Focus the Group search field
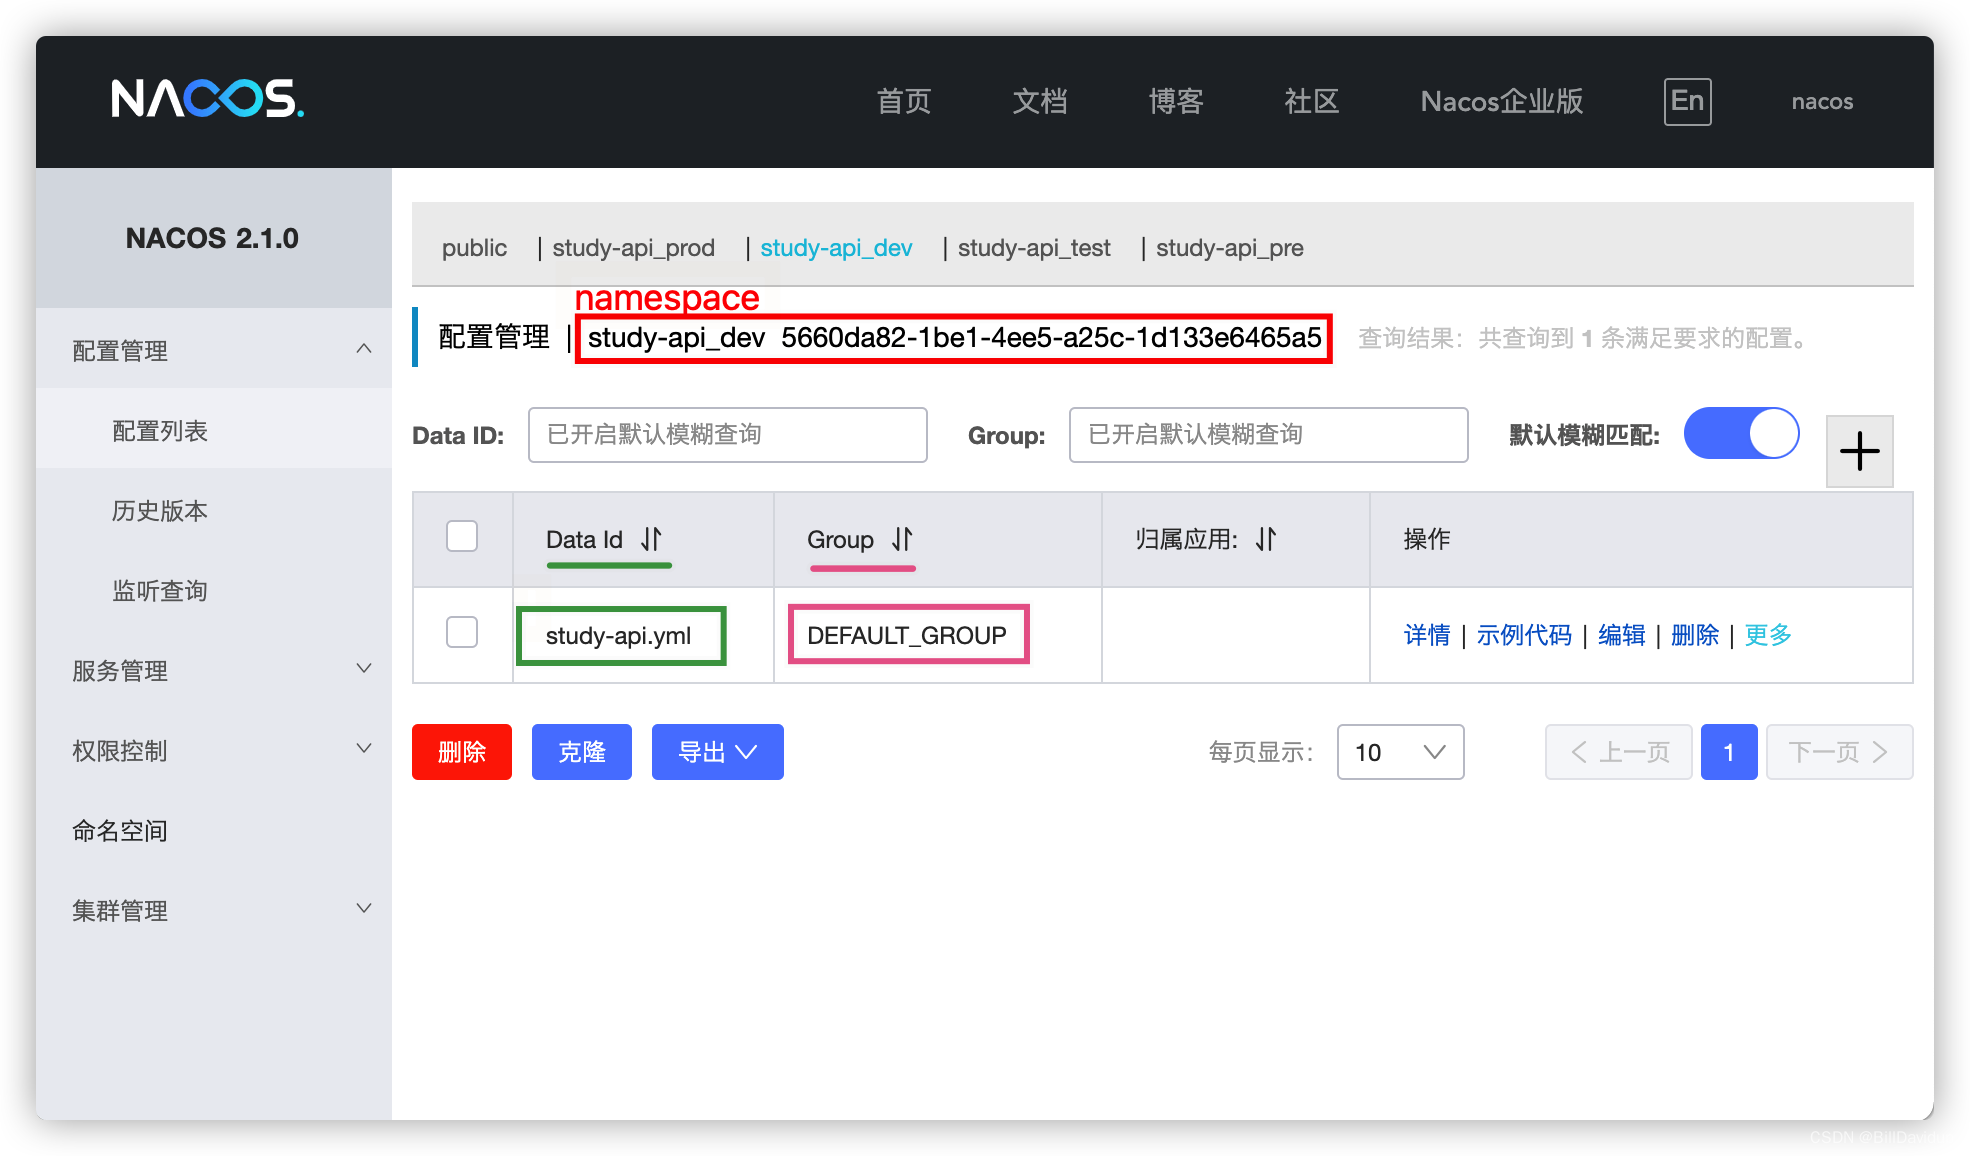Image resolution: width=1970 pixels, height=1156 pixels. pyautogui.click(x=1269, y=435)
